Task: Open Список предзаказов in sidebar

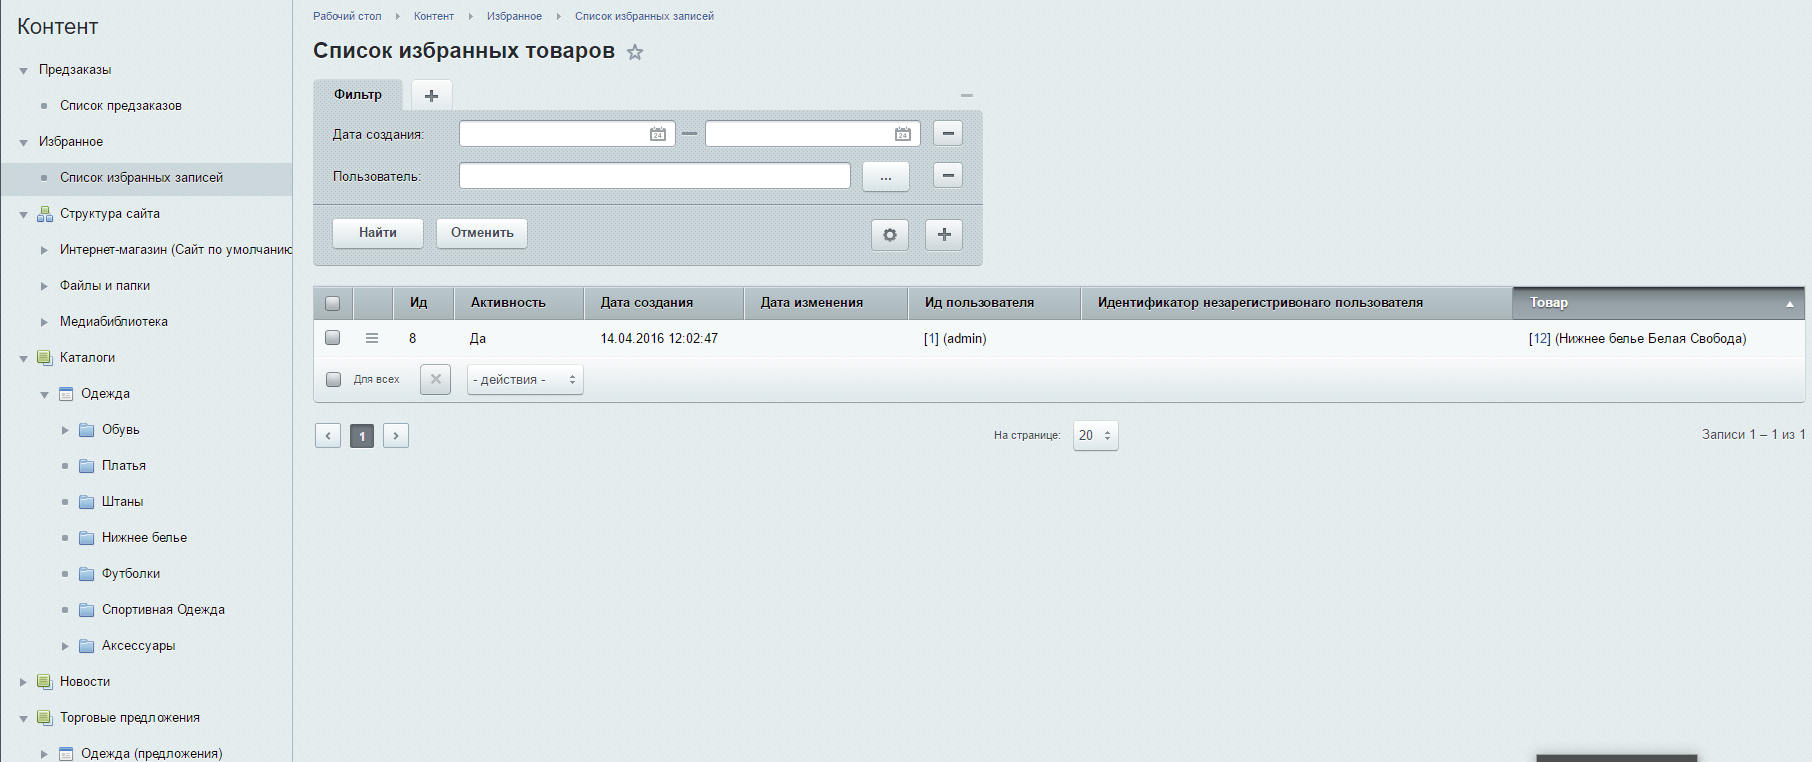Action: (x=120, y=106)
